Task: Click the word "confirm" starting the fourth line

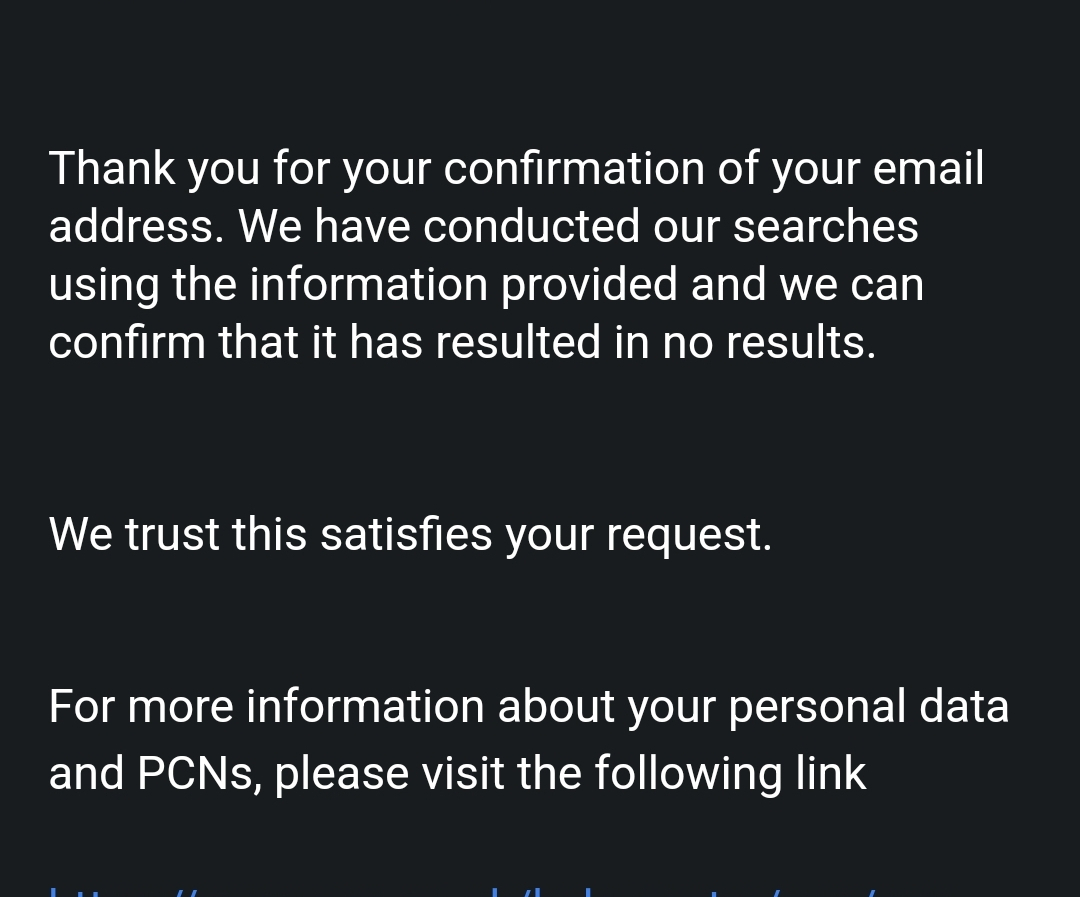Action: (127, 342)
